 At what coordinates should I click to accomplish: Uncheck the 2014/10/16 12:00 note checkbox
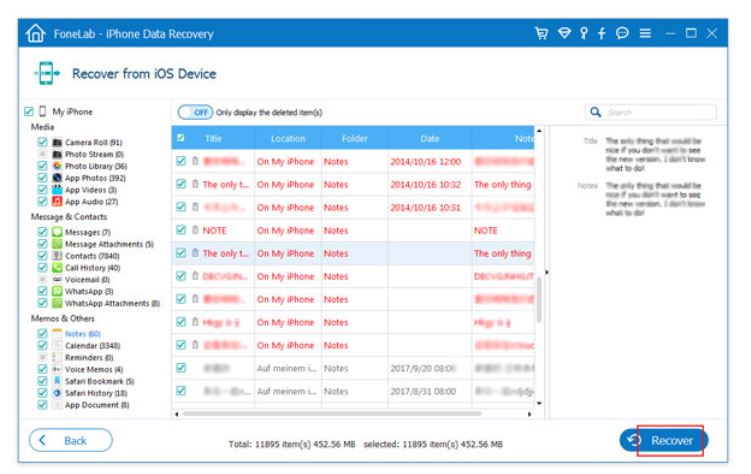pyautogui.click(x=181, y=161)
